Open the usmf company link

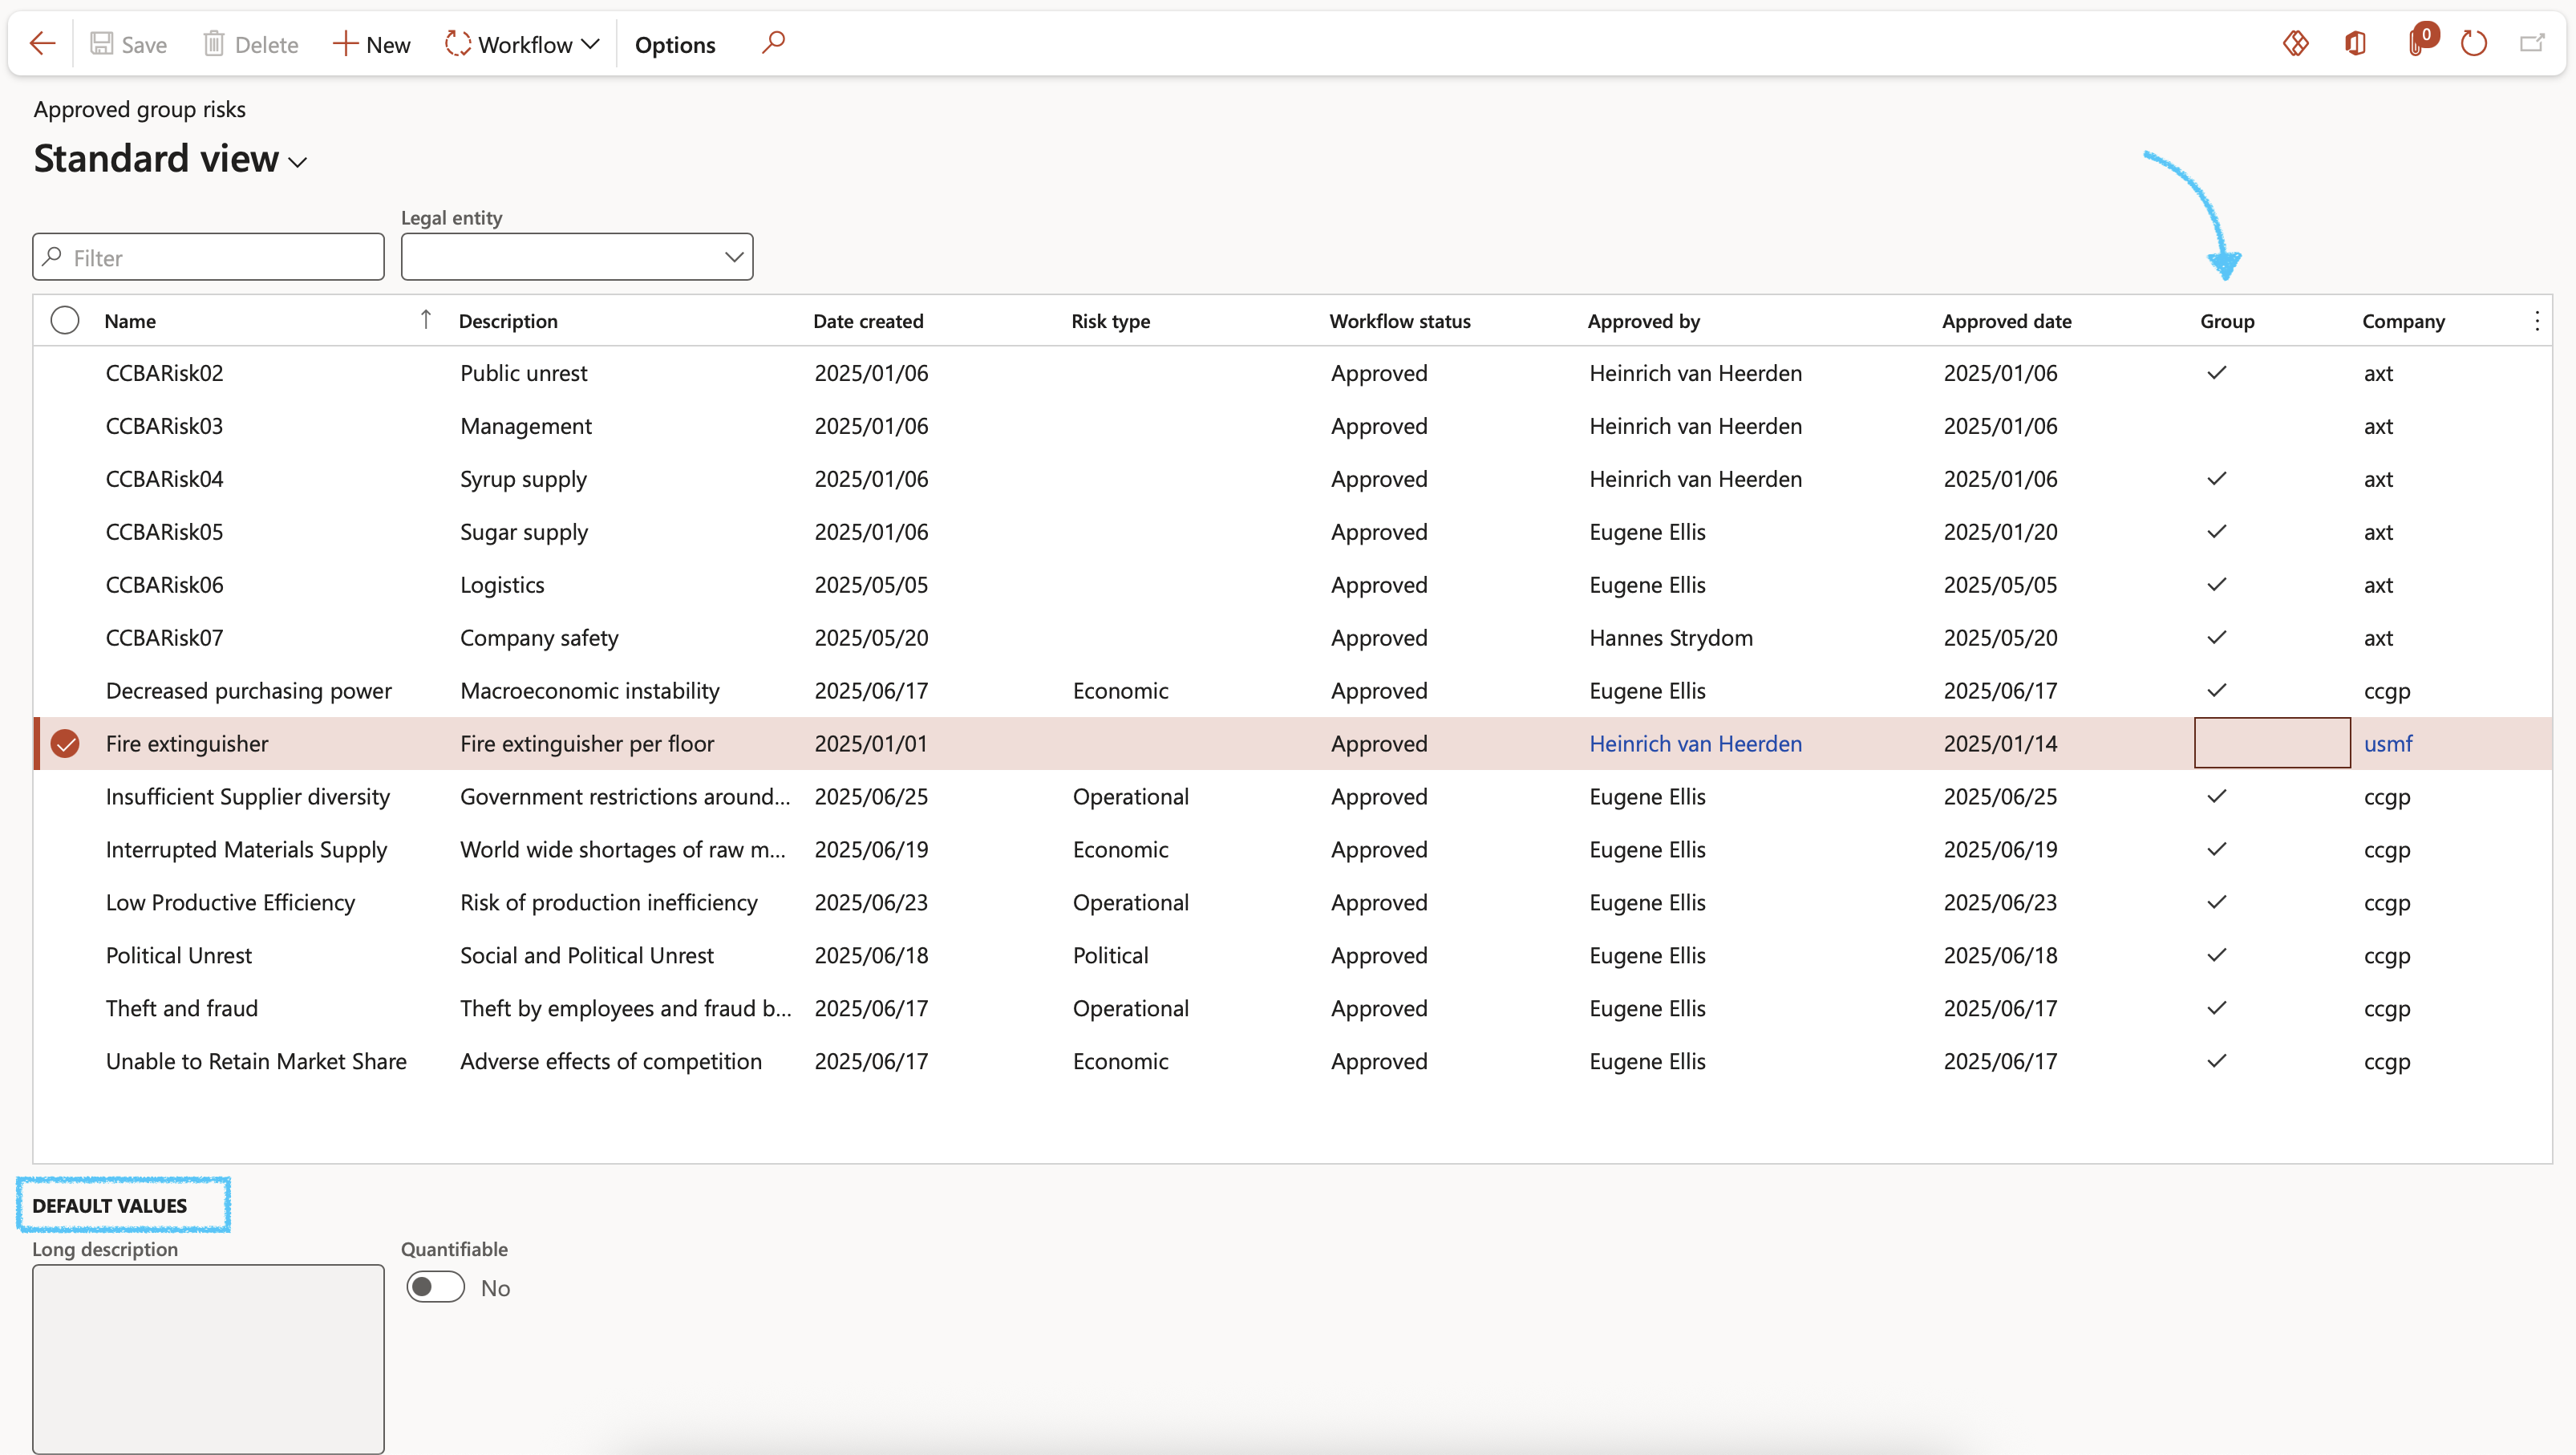[2388, 743]
